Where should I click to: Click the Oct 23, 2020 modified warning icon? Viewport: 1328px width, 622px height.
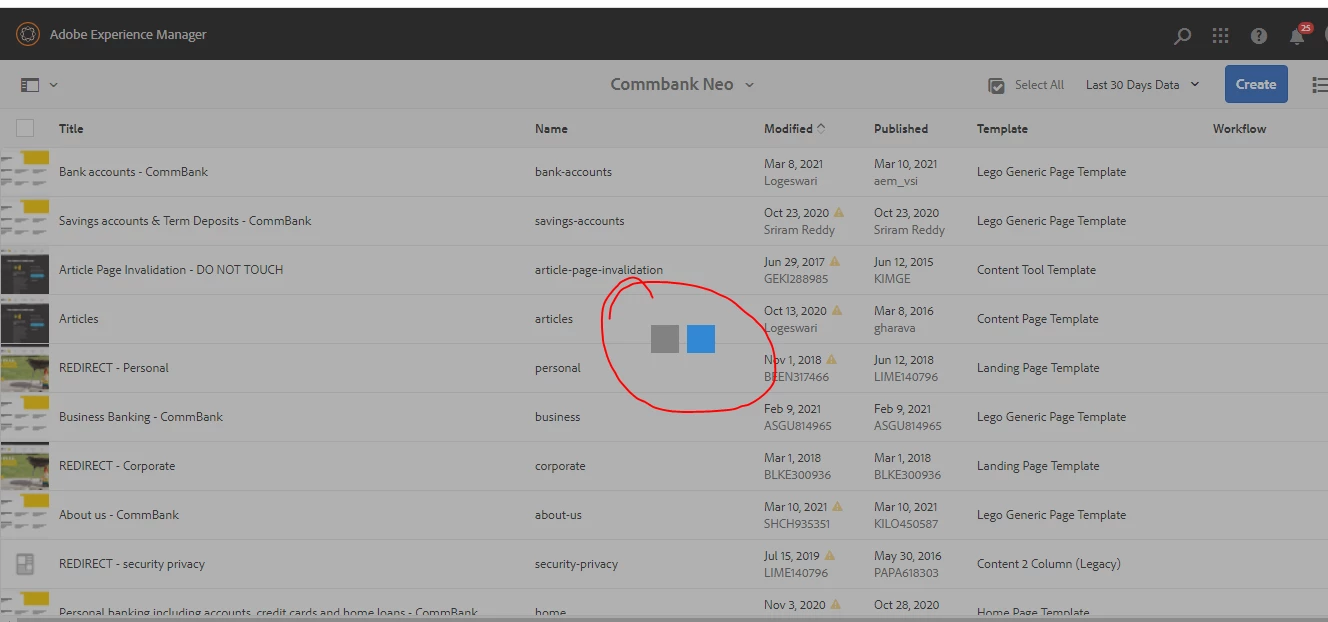tap(839, 212)
